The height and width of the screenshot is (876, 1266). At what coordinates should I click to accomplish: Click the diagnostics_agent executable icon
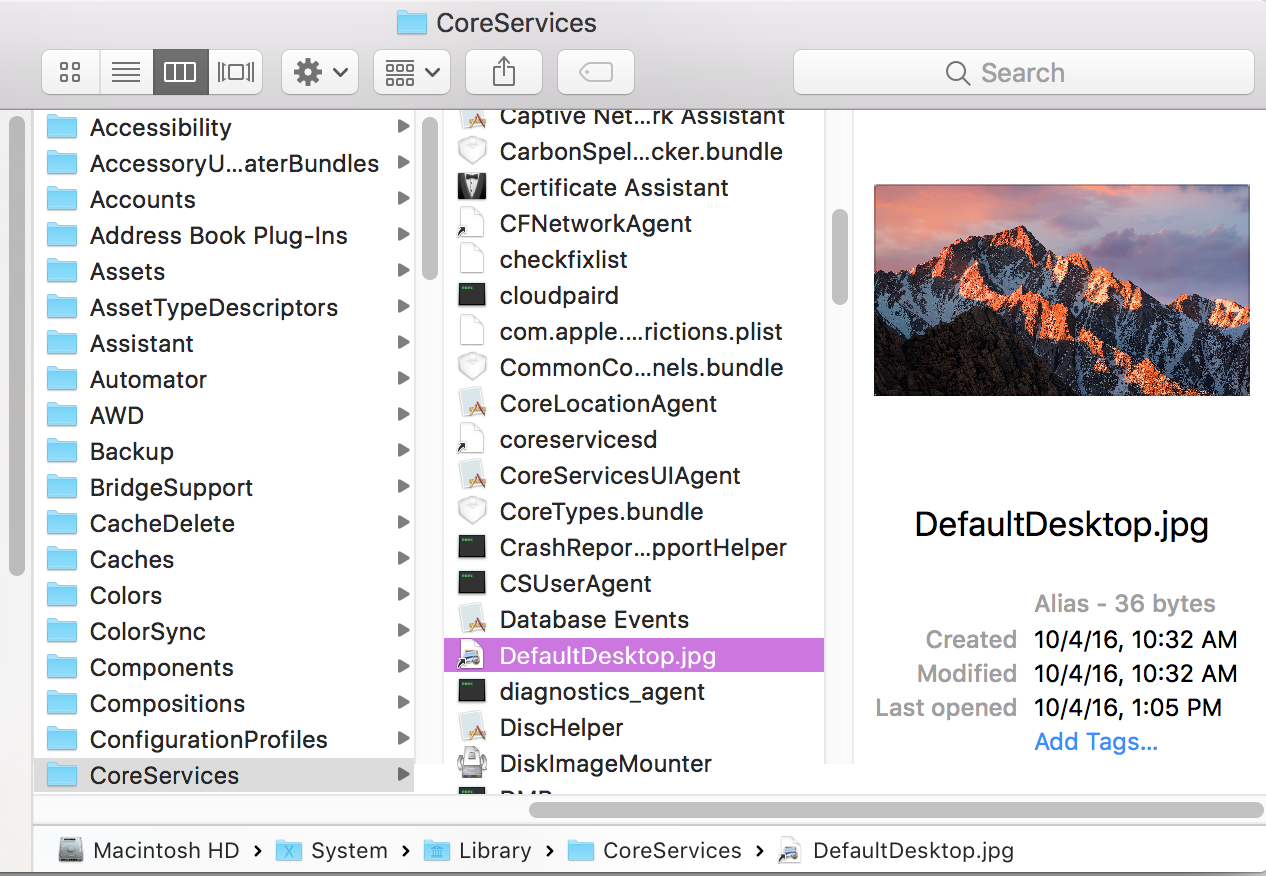click(471, 691)
